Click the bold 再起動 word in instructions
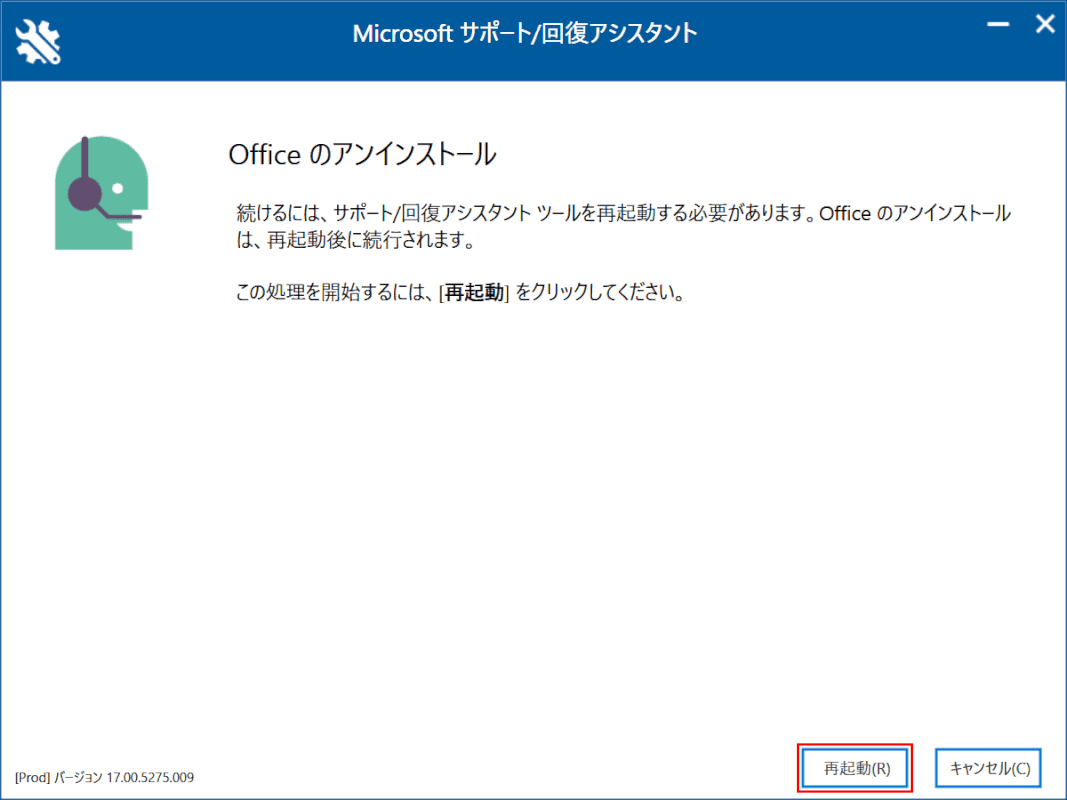The height and width of the screenshot is (800, 1067). tap(474, 293)
